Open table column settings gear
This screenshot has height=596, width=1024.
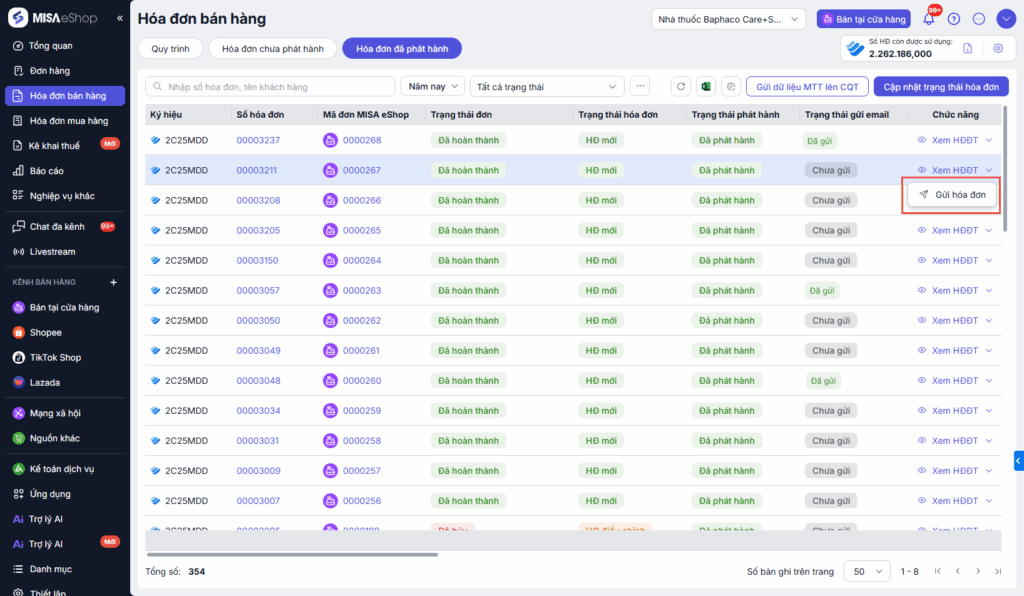pos(730,87)
